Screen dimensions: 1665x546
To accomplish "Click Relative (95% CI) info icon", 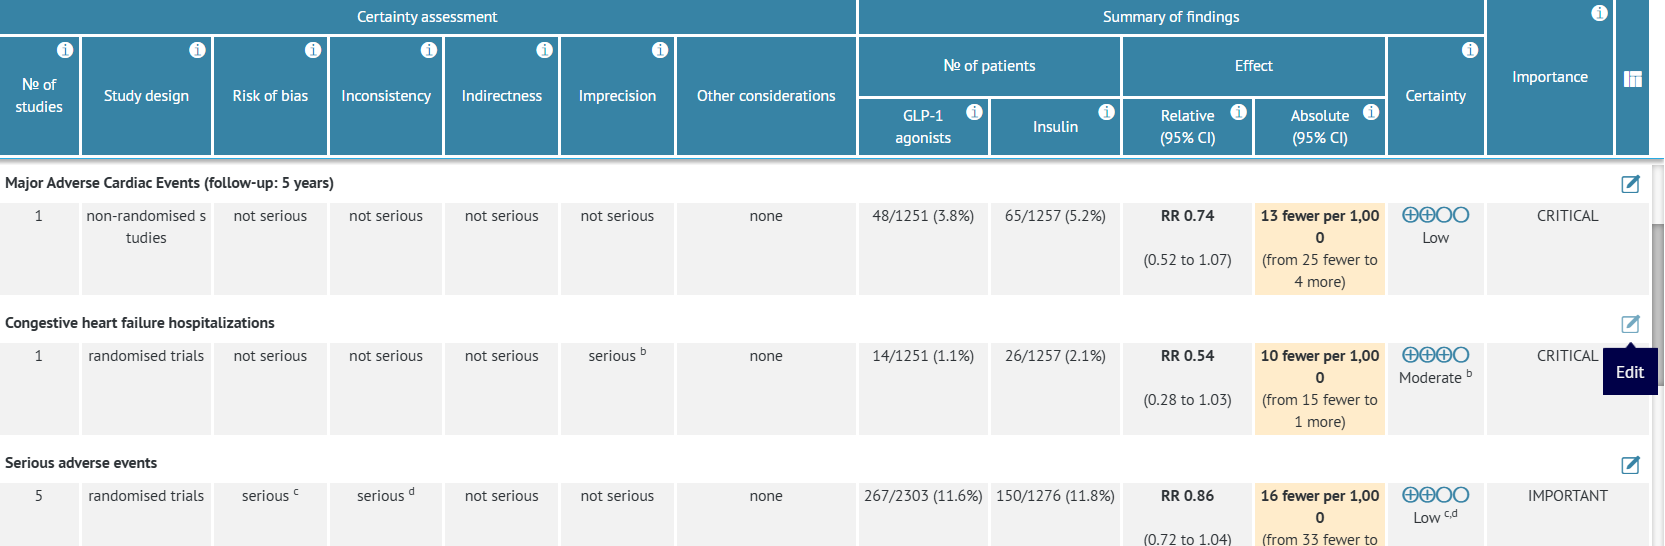I will point(1238,112).
